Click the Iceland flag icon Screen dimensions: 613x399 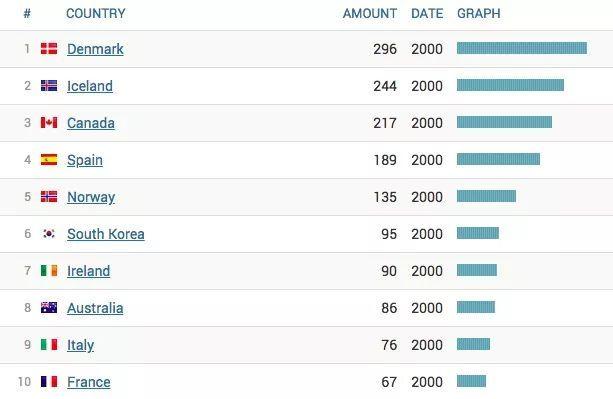(49, 86)
